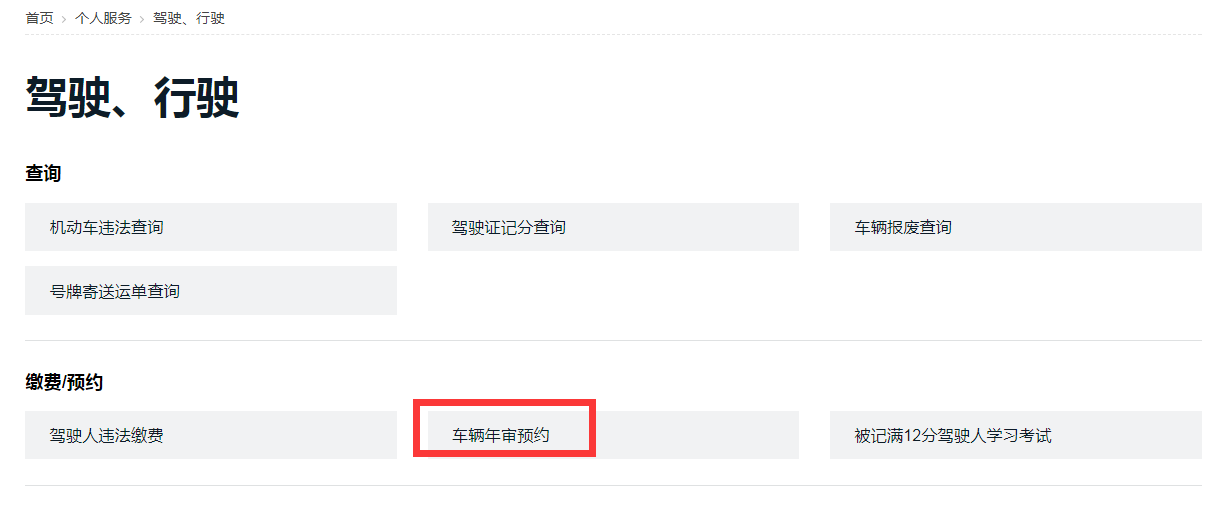Click the 查询 section heading
This screenshot has width=1216, height=509.
(x=43, y=173)
